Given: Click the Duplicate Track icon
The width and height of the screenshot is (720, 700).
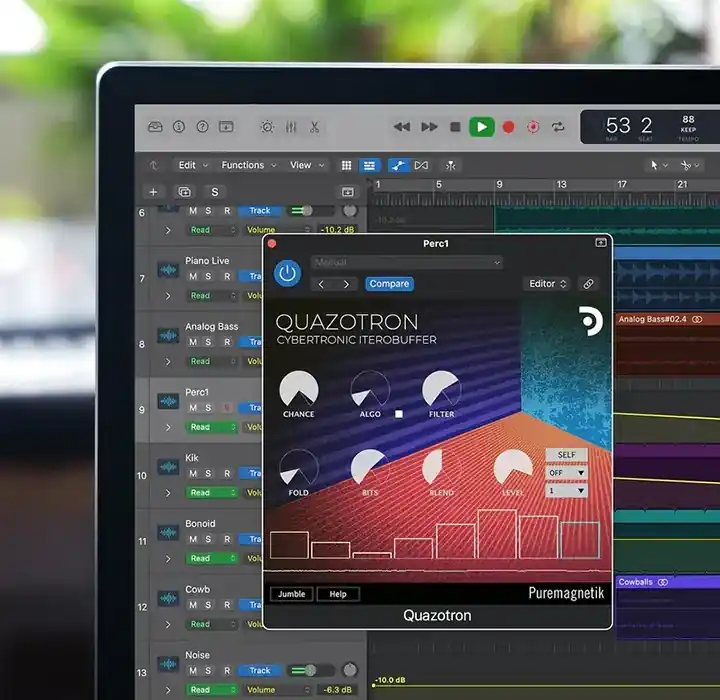Looking at the screenshot, I should 185,192.
